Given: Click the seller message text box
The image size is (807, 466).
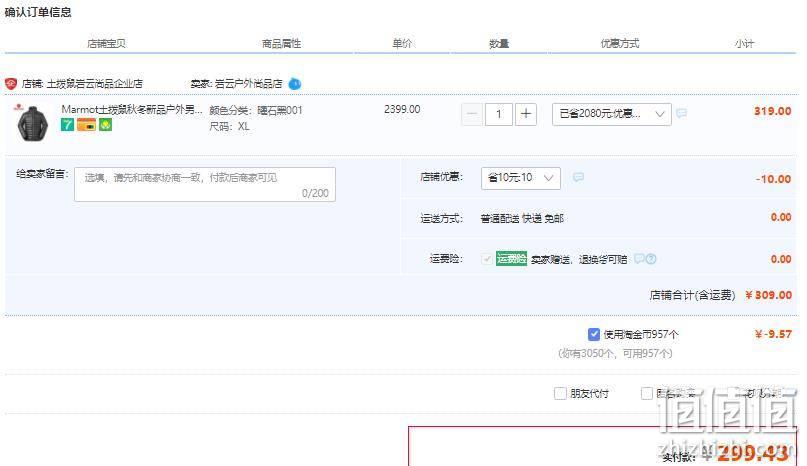Looking at the screenshot, I should [205, 184].
